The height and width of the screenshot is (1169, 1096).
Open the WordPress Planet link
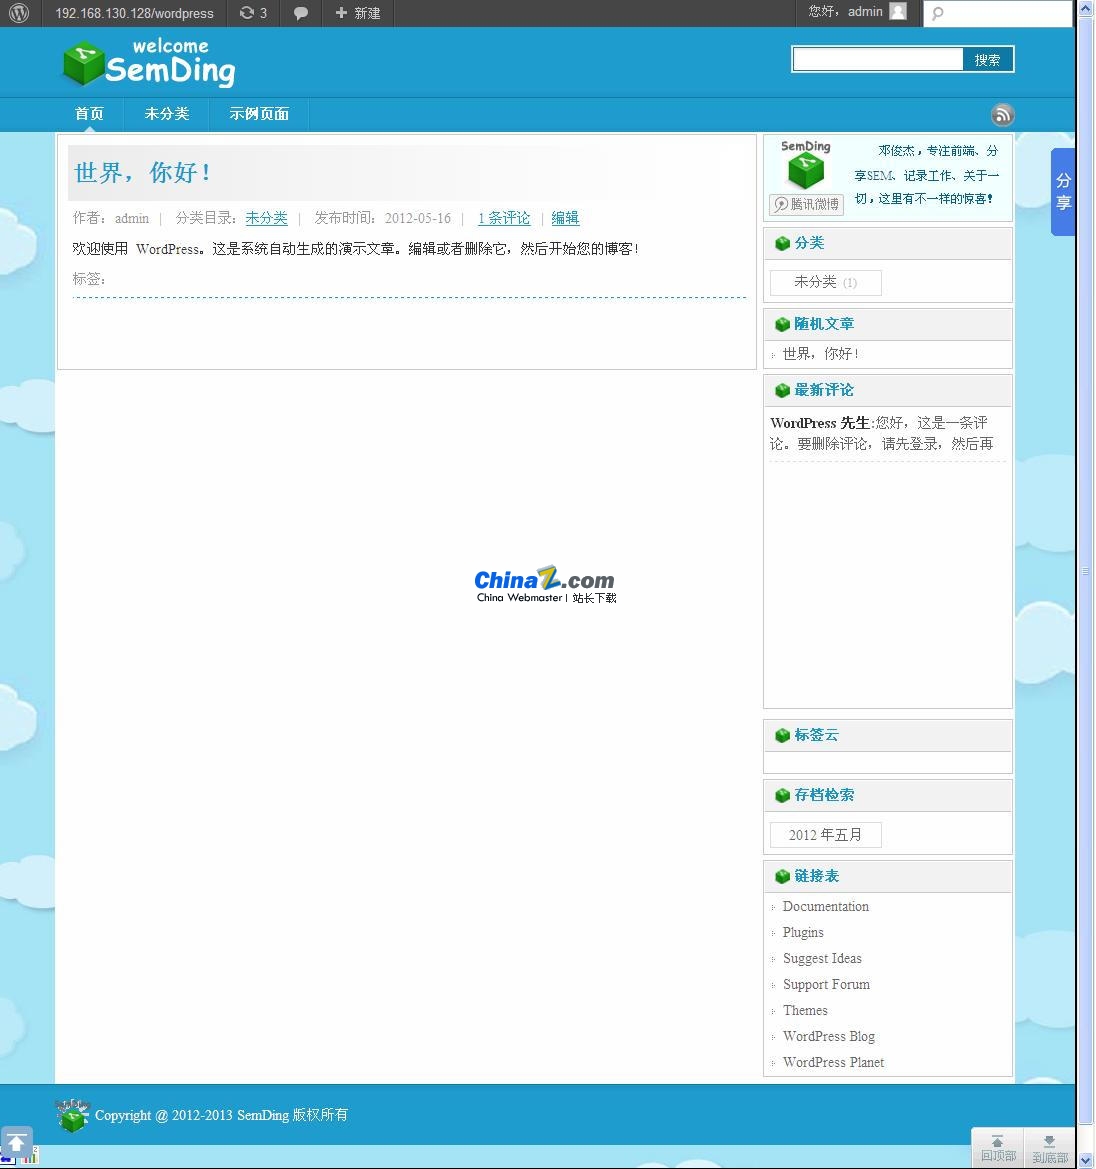(833, 1062)
